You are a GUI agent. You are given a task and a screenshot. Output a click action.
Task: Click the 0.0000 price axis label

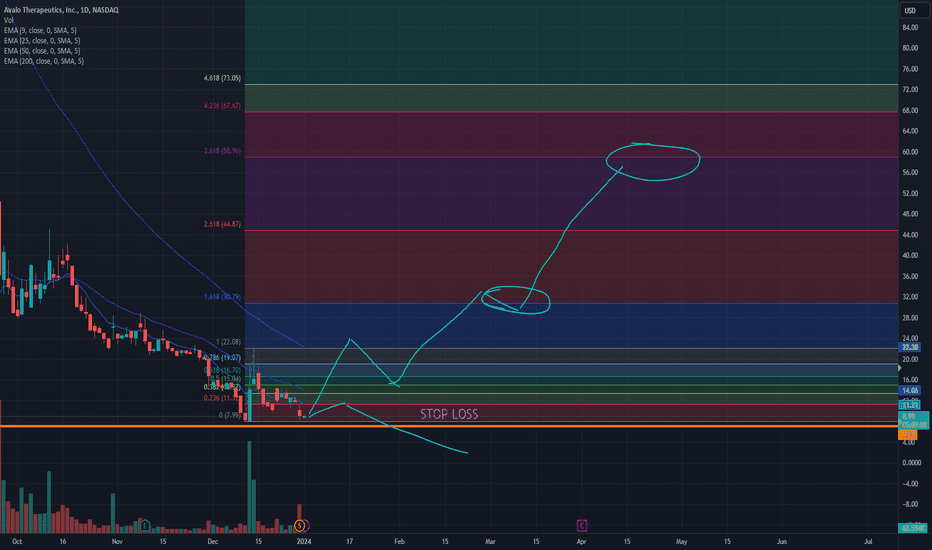(911, 463)
